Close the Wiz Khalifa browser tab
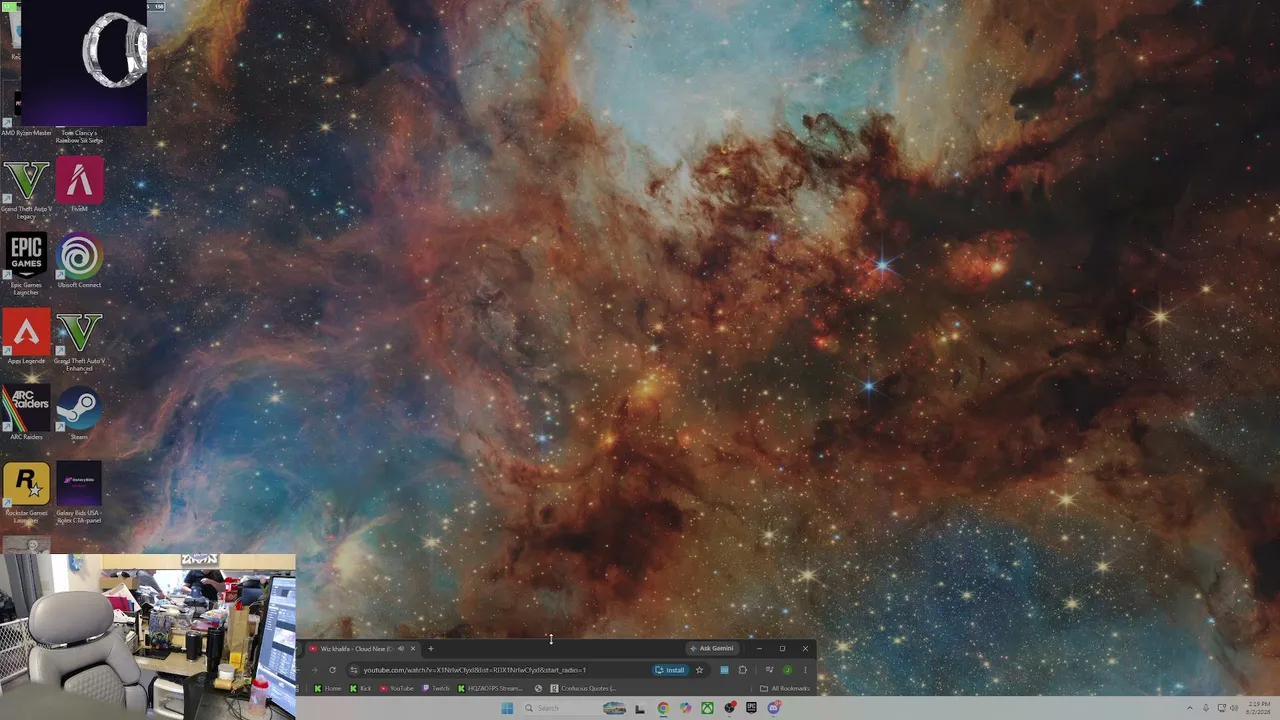The height and width of the screenshot is (720, 1280). tap(412, 649)
